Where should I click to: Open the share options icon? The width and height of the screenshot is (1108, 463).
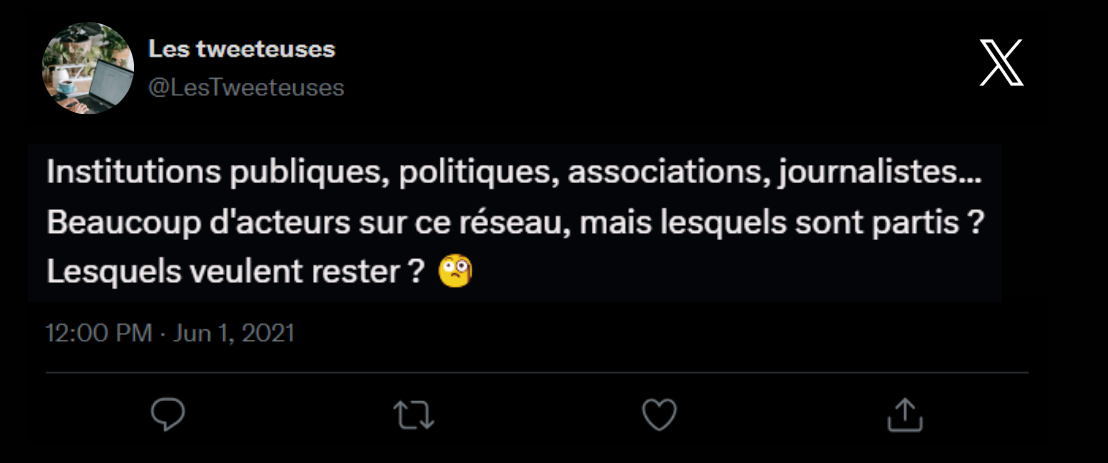point(905,414)
